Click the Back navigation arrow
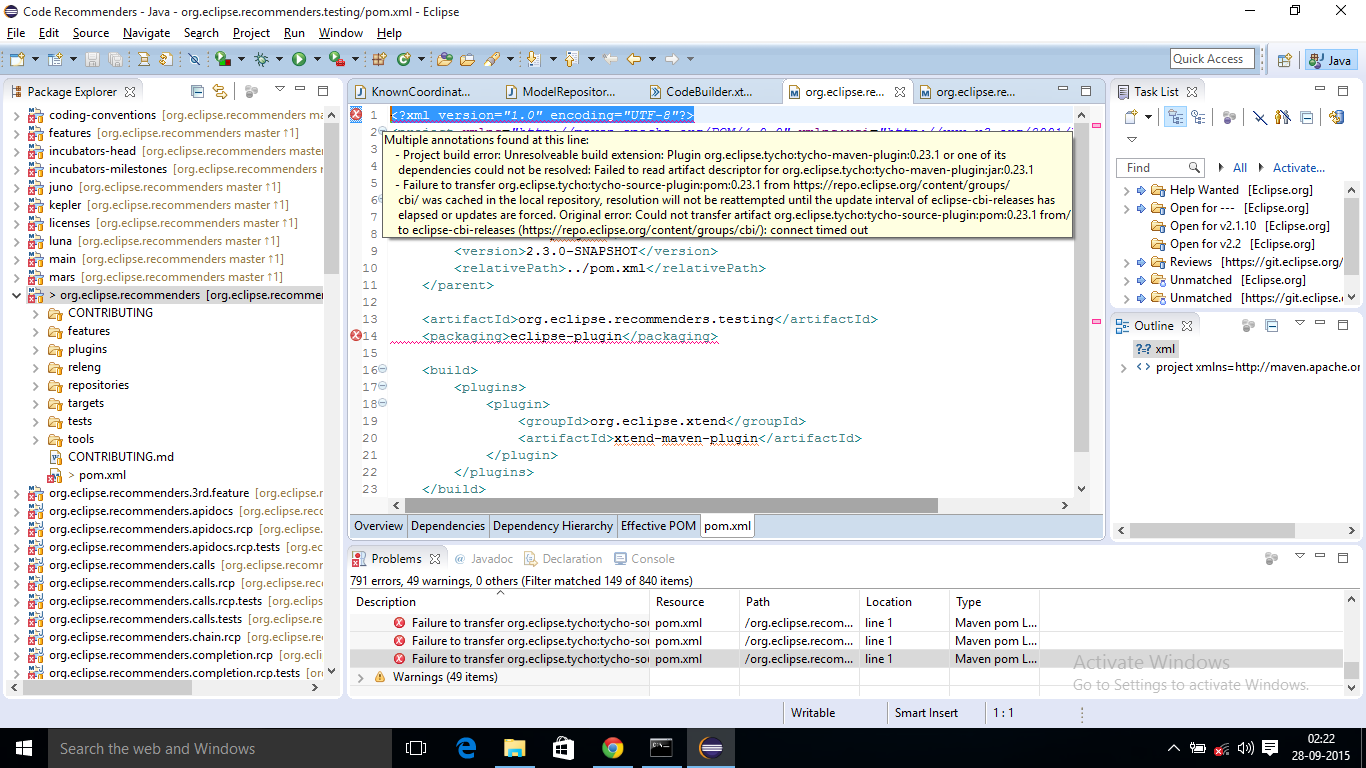This screenshot has width=1366, height=768. (634, 59)
